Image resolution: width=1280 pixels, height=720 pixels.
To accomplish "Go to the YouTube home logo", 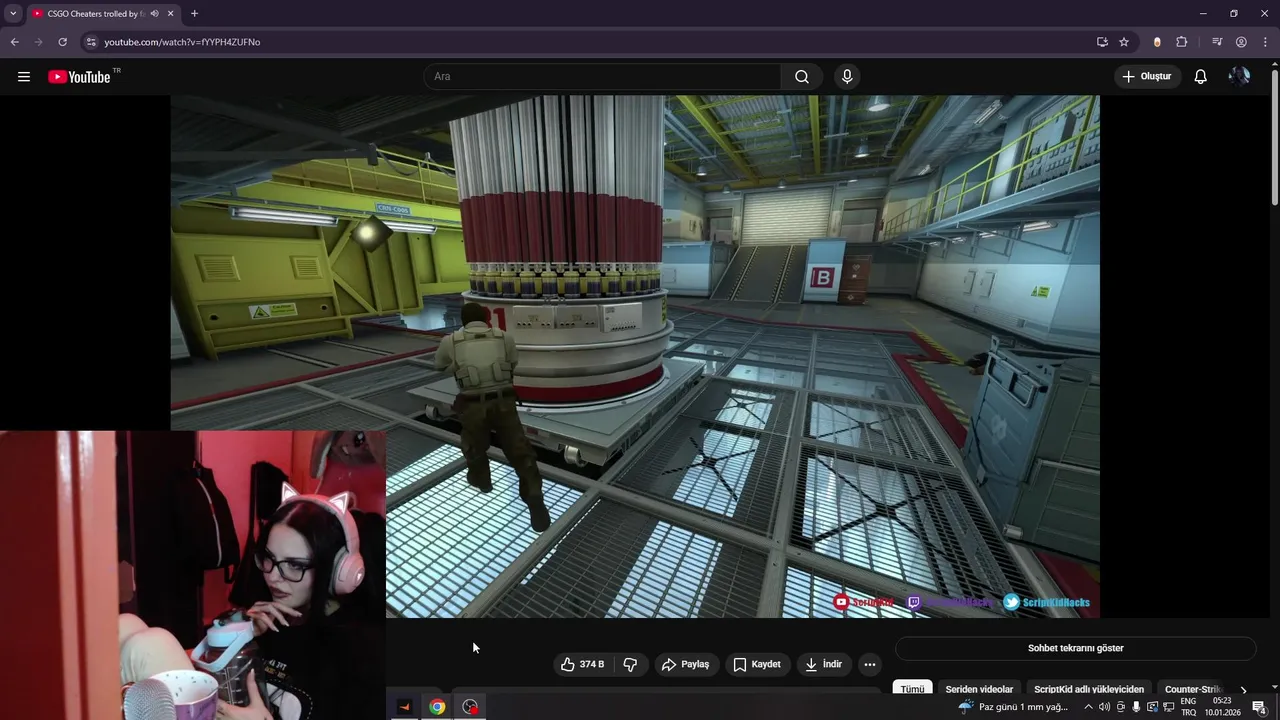I will click(x=79, y=77).
